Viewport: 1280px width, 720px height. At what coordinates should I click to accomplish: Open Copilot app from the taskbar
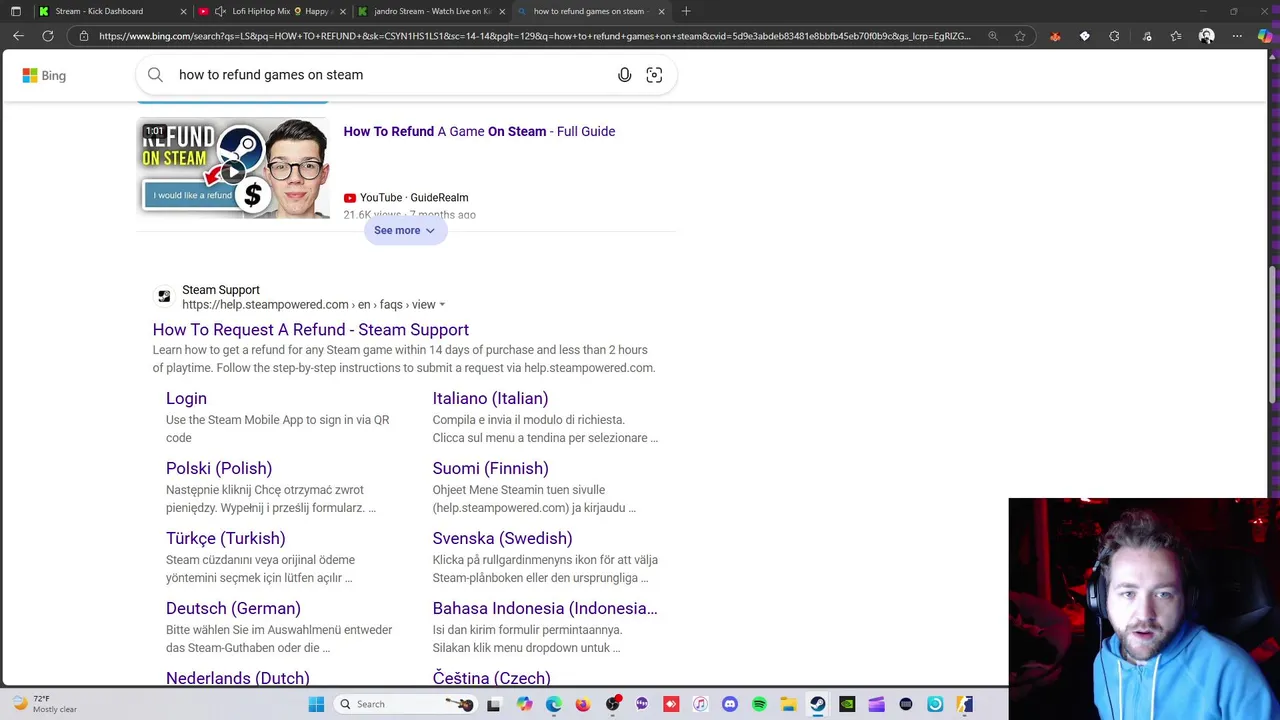click(524, 704)
